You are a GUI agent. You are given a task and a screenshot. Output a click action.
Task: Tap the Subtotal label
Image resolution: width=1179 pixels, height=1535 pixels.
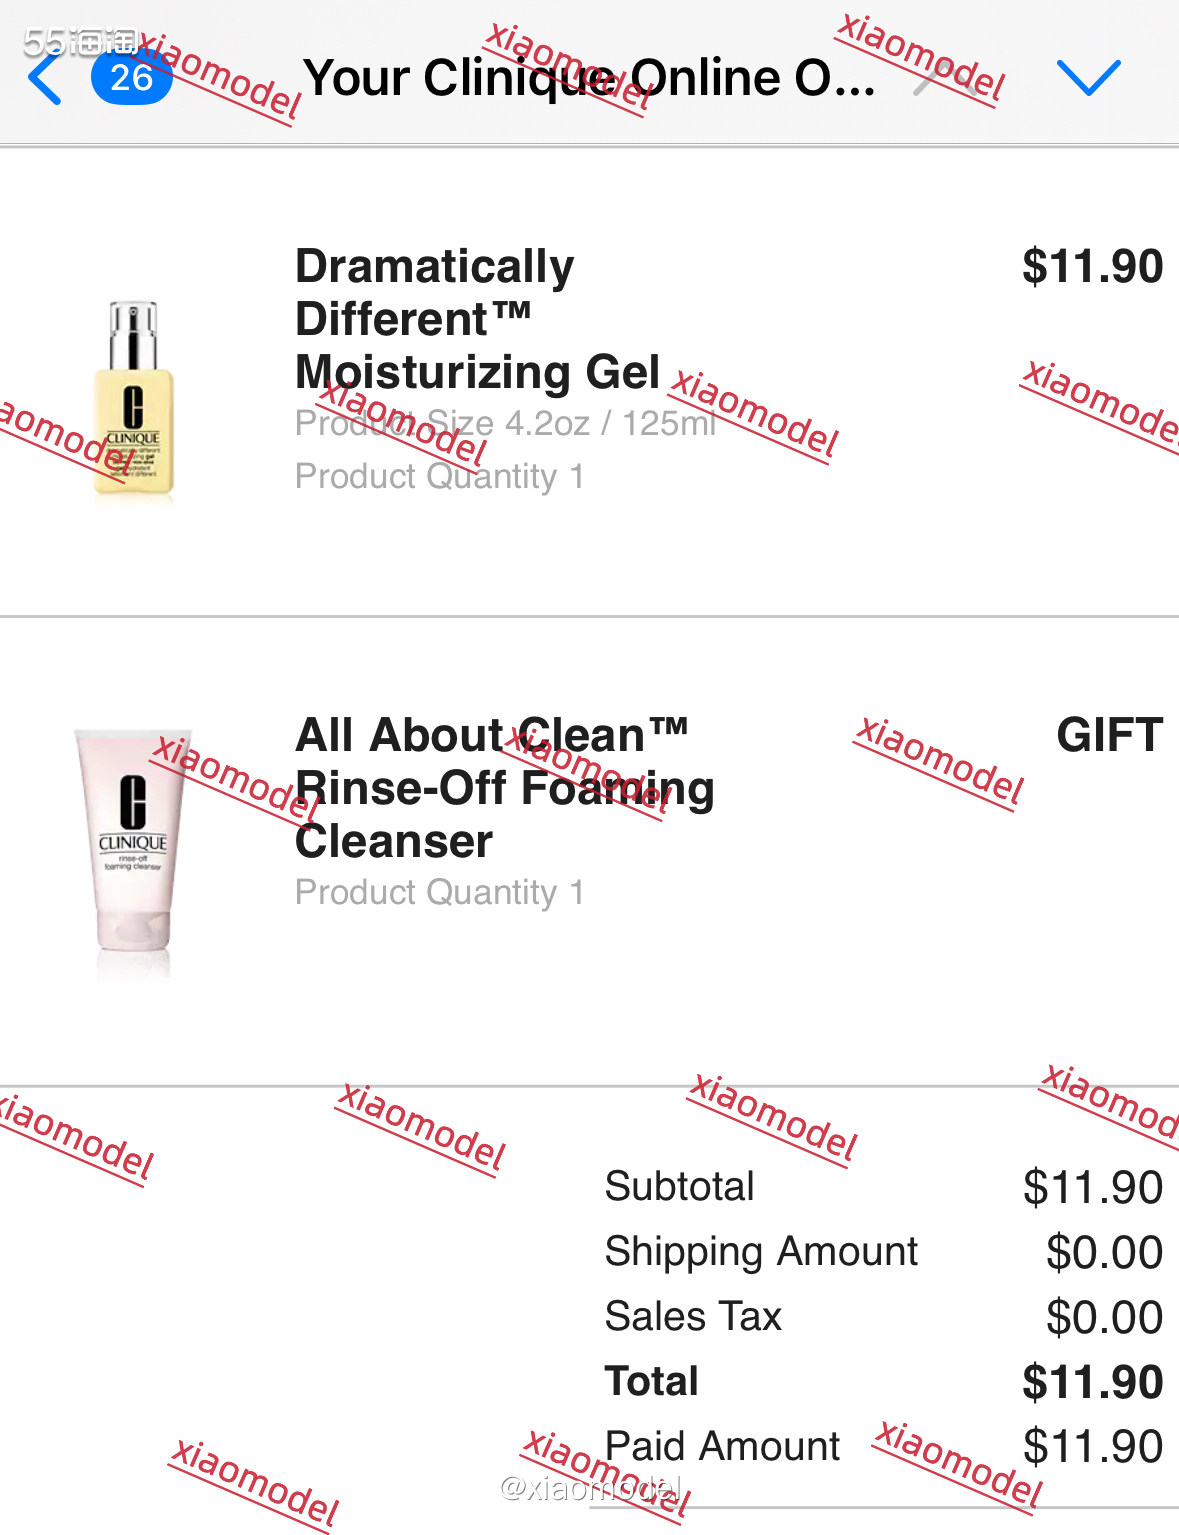679,1187
